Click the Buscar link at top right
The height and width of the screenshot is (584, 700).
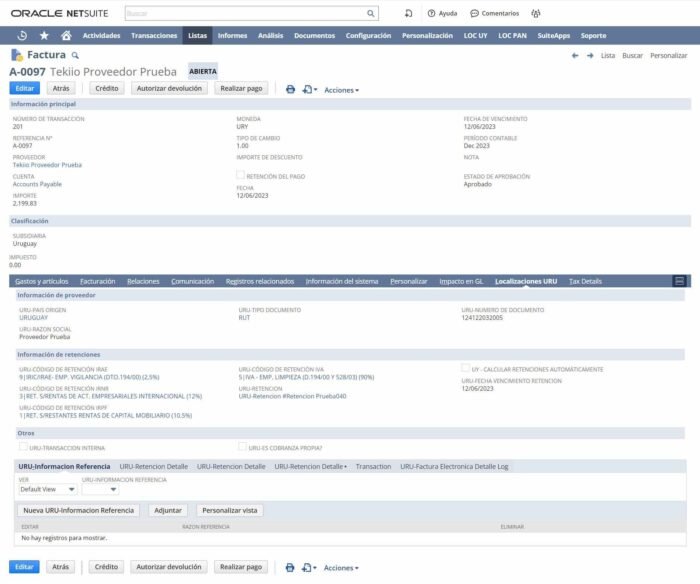(x=633, y=55)
